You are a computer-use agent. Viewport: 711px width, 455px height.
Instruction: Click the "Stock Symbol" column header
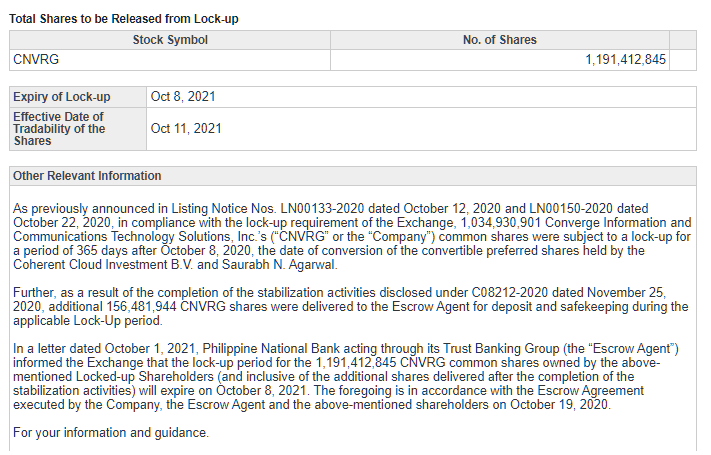170,40
